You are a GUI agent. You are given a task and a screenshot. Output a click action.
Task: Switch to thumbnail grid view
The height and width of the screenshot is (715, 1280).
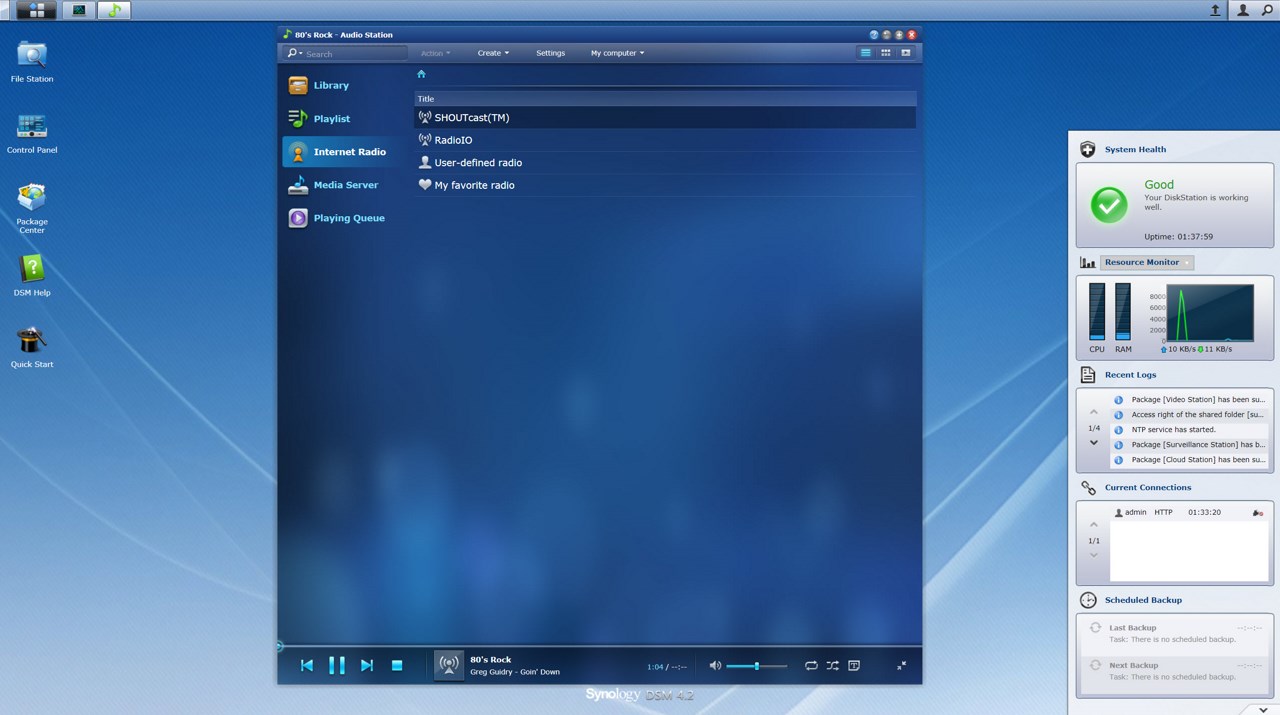click(x=886, y=53)
